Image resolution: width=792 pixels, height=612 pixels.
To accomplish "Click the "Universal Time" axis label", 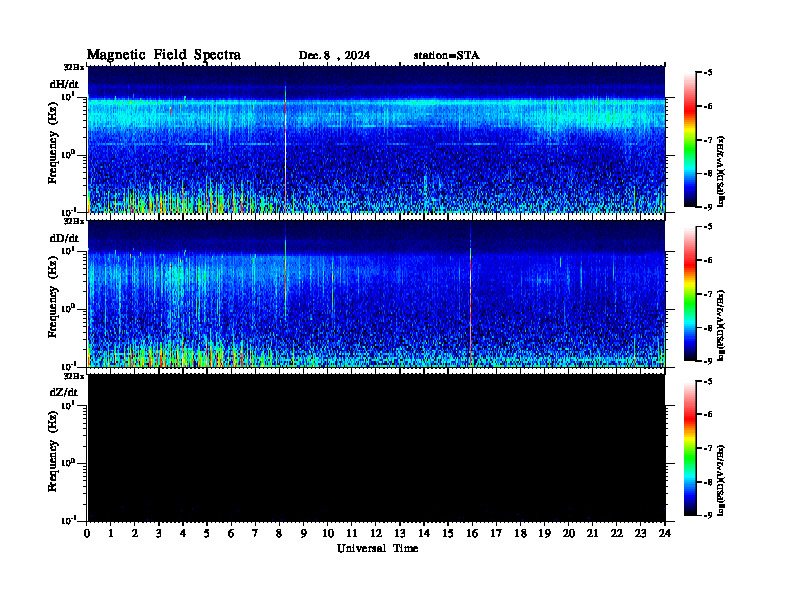I will pyautogui.click(x=377, y=548).
